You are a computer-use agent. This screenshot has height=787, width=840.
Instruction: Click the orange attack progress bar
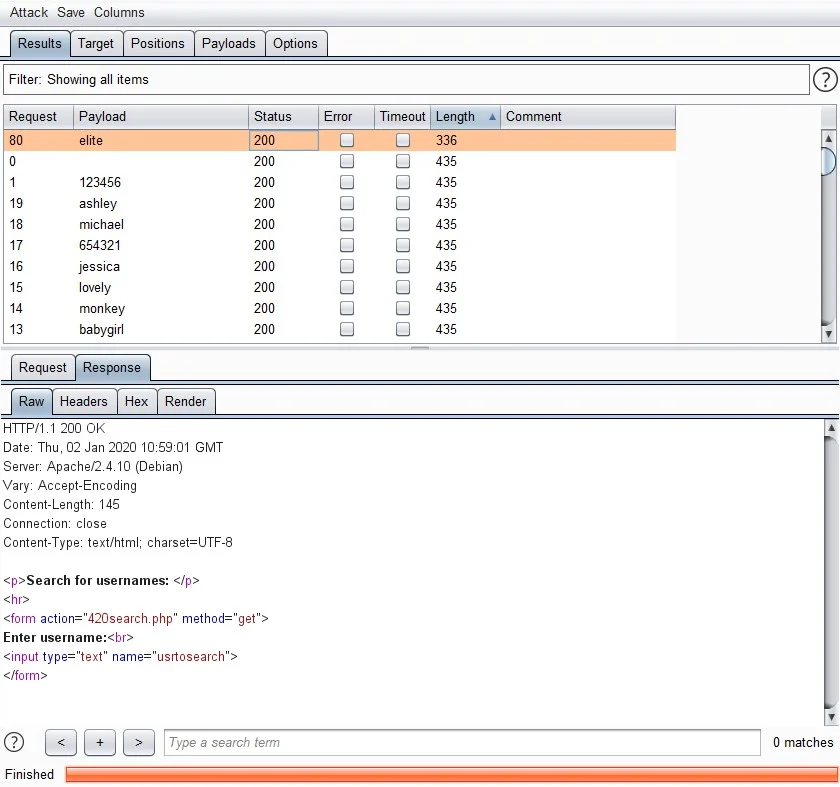tap(450, 774)
